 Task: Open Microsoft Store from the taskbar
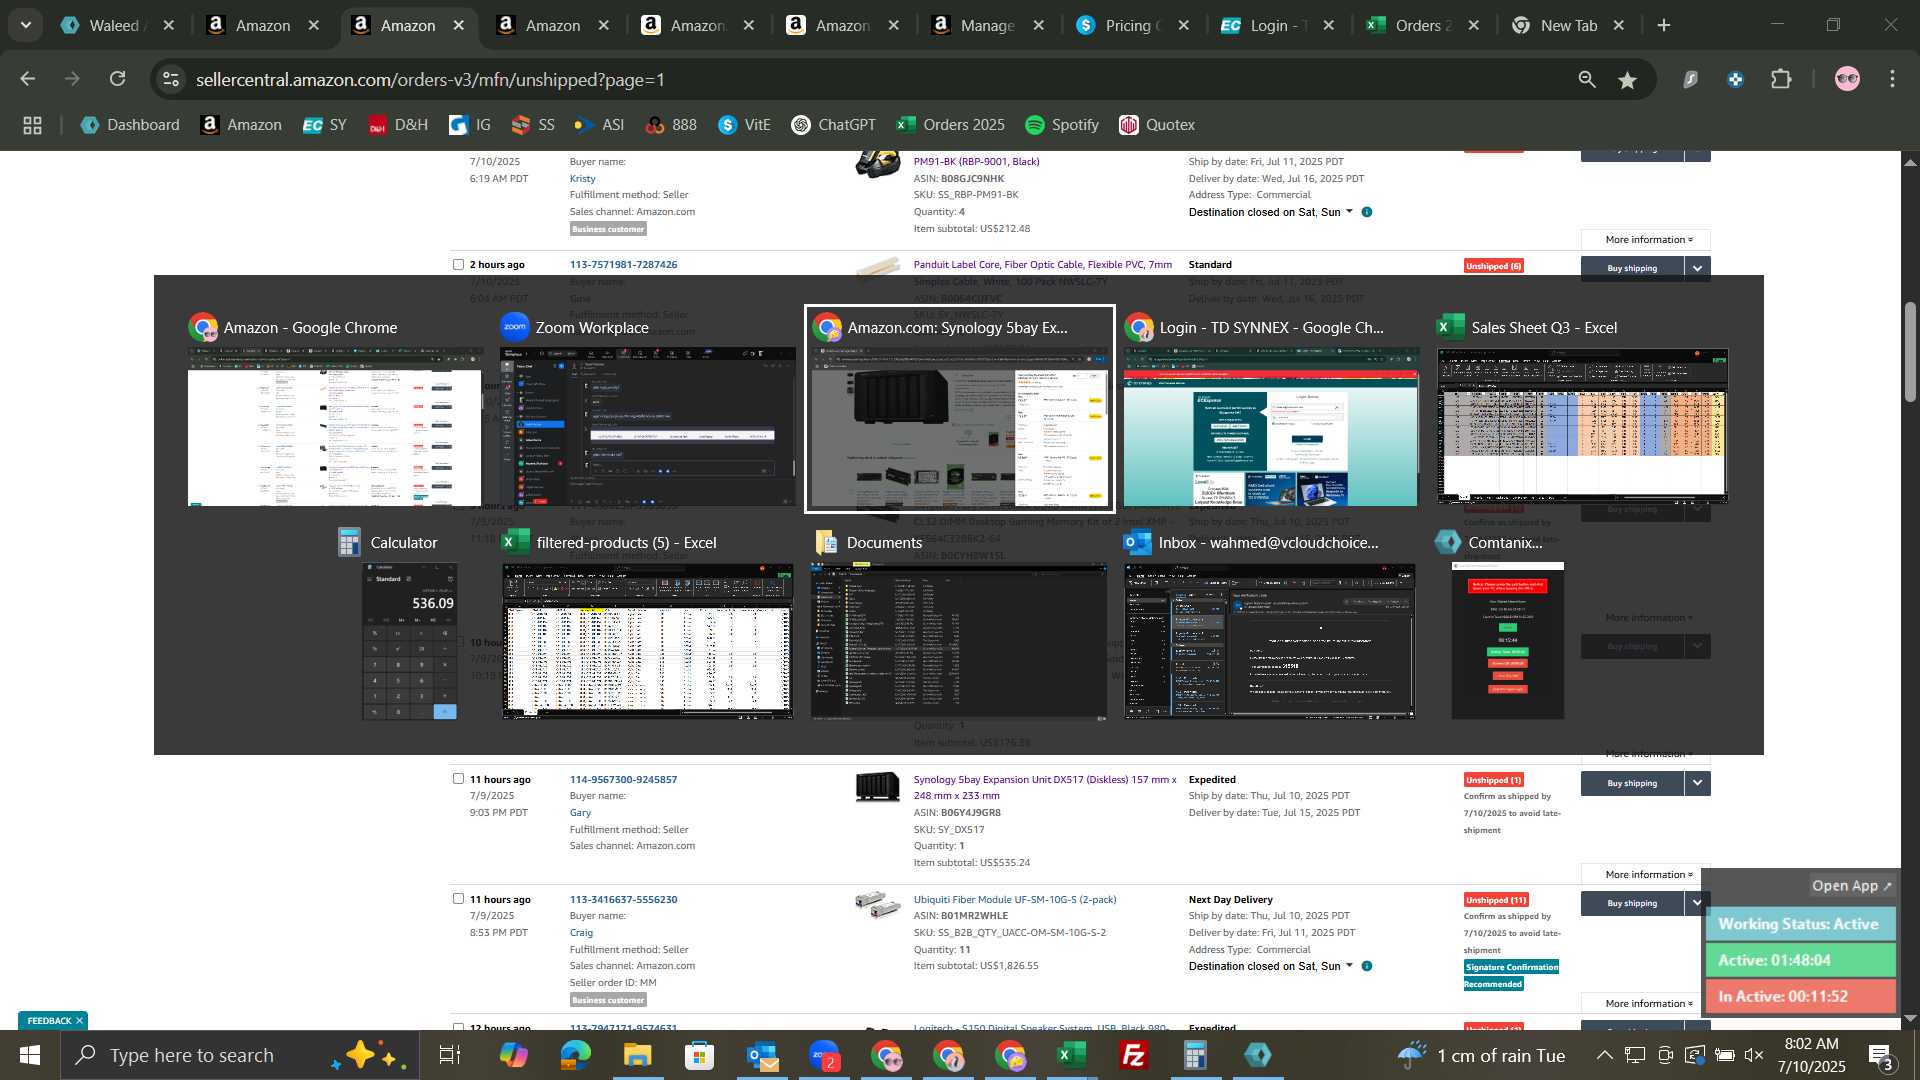(699, 1055)
